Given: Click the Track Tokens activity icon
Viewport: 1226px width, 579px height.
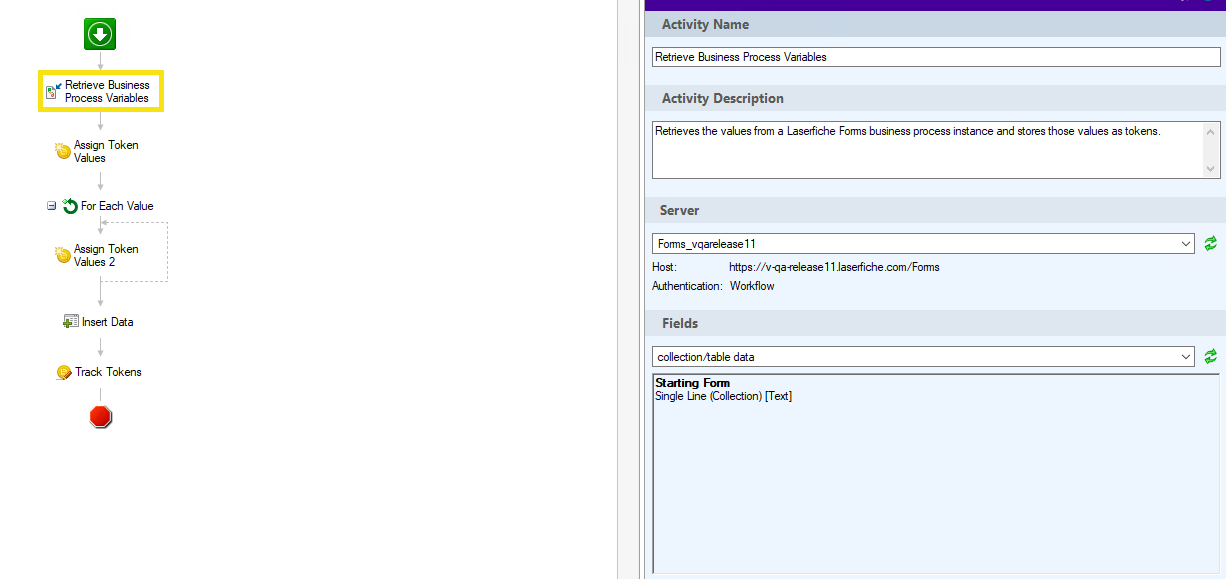Looking at the screenshot, I should [x=64, y=372].
